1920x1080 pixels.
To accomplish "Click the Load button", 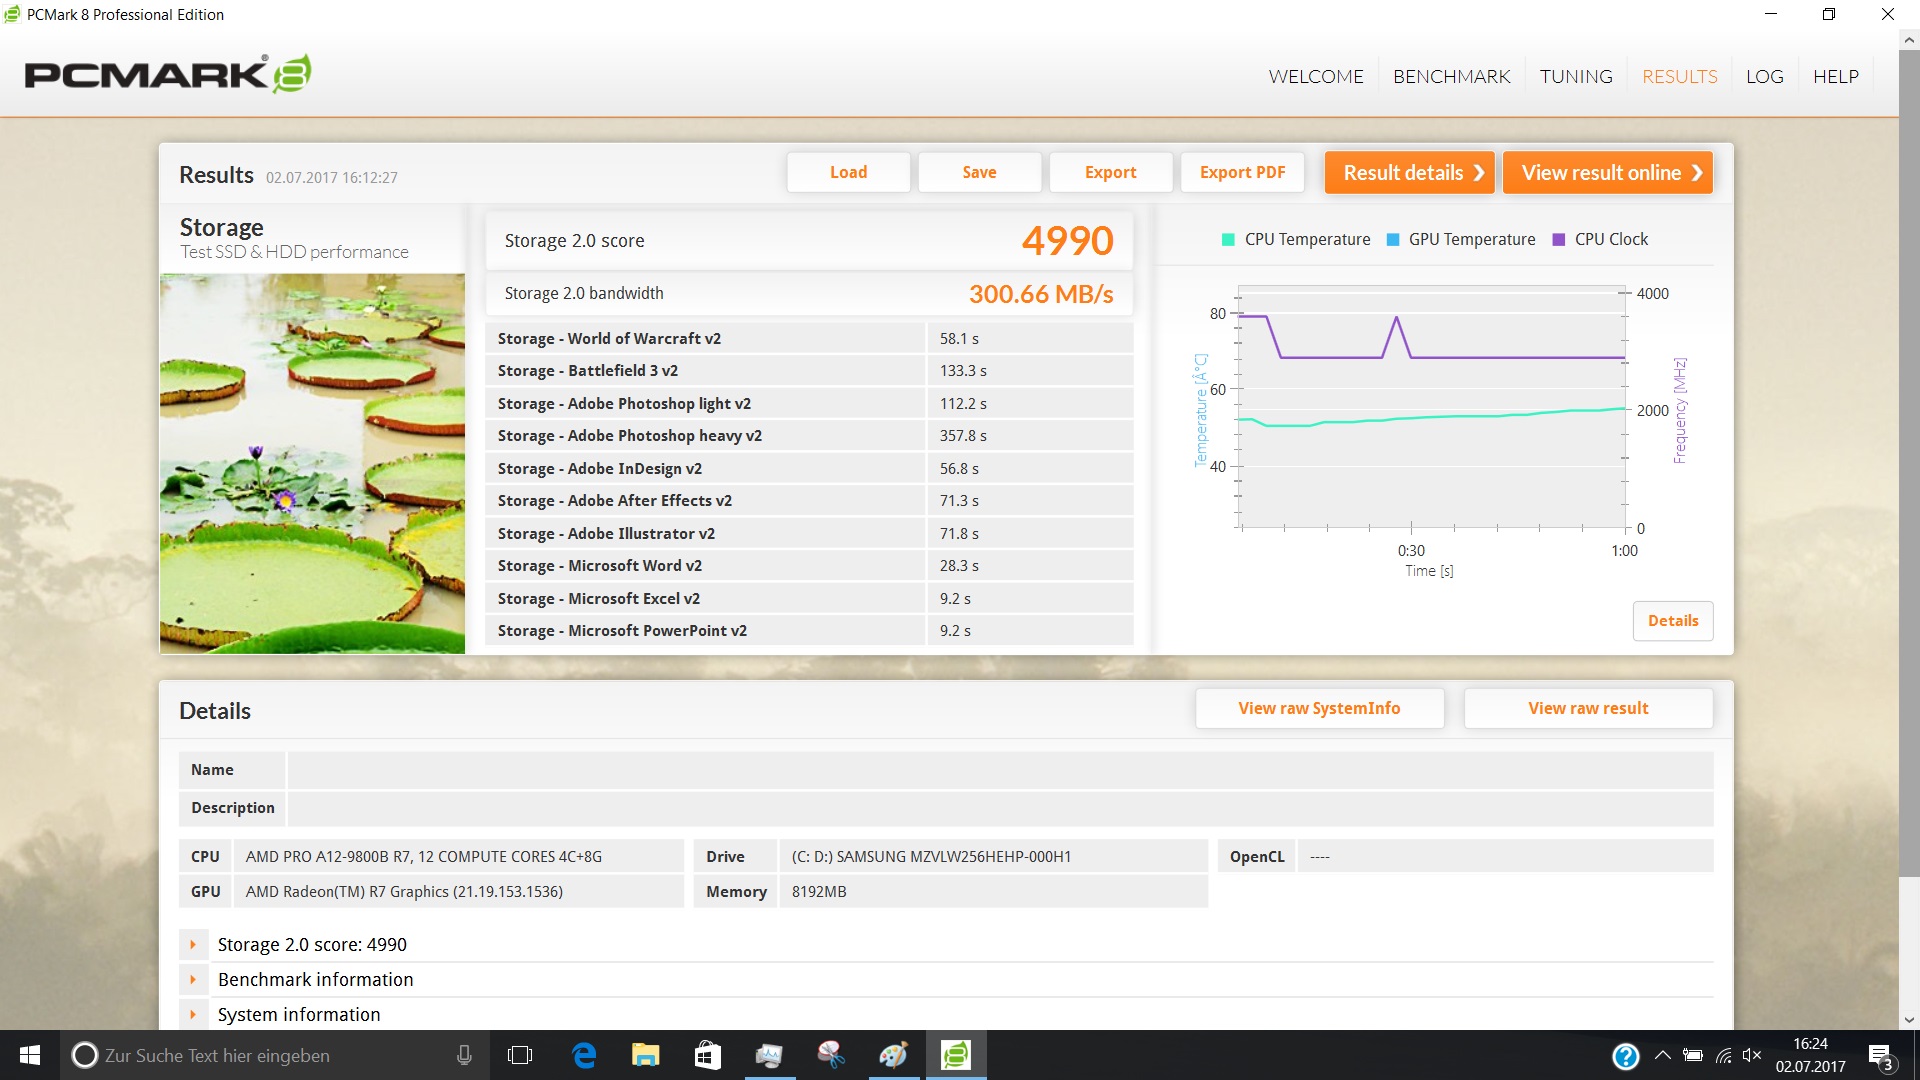I will point(848,172).
